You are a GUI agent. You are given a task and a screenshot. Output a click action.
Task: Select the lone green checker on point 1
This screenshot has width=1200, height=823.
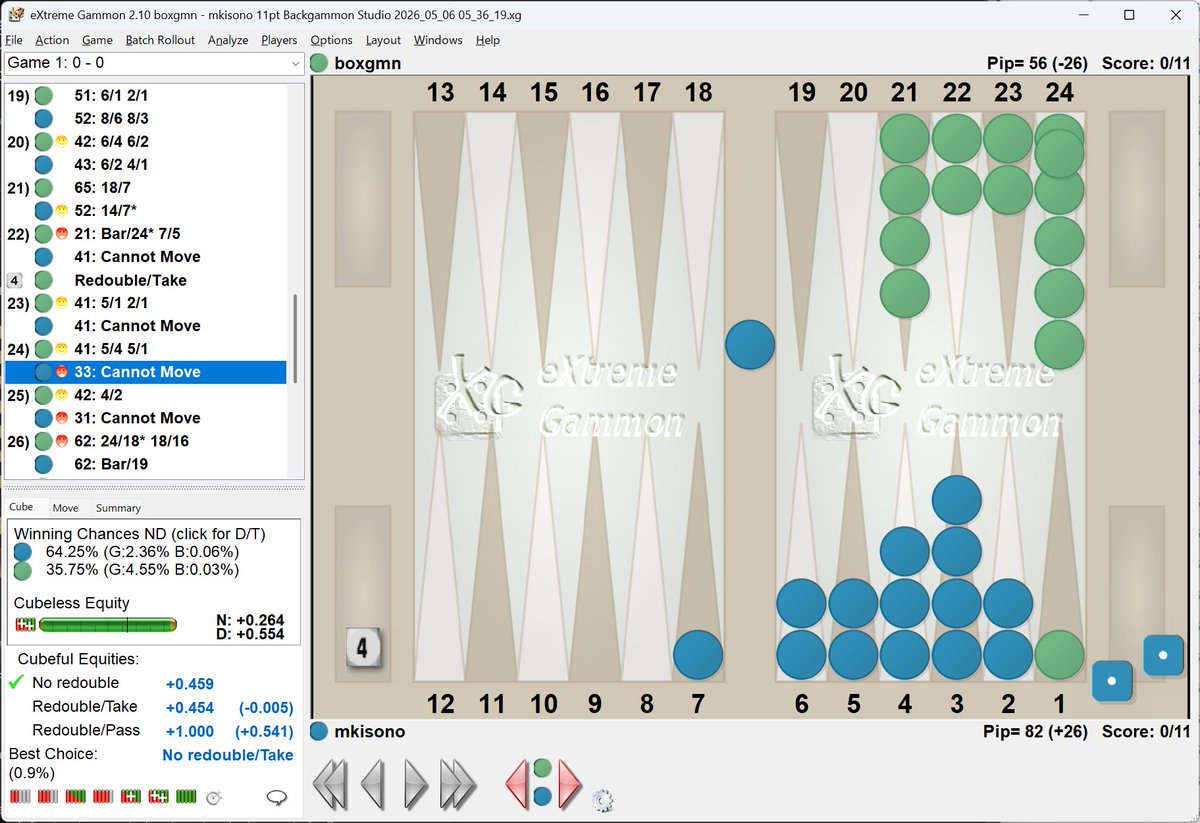pos(1059,655)
